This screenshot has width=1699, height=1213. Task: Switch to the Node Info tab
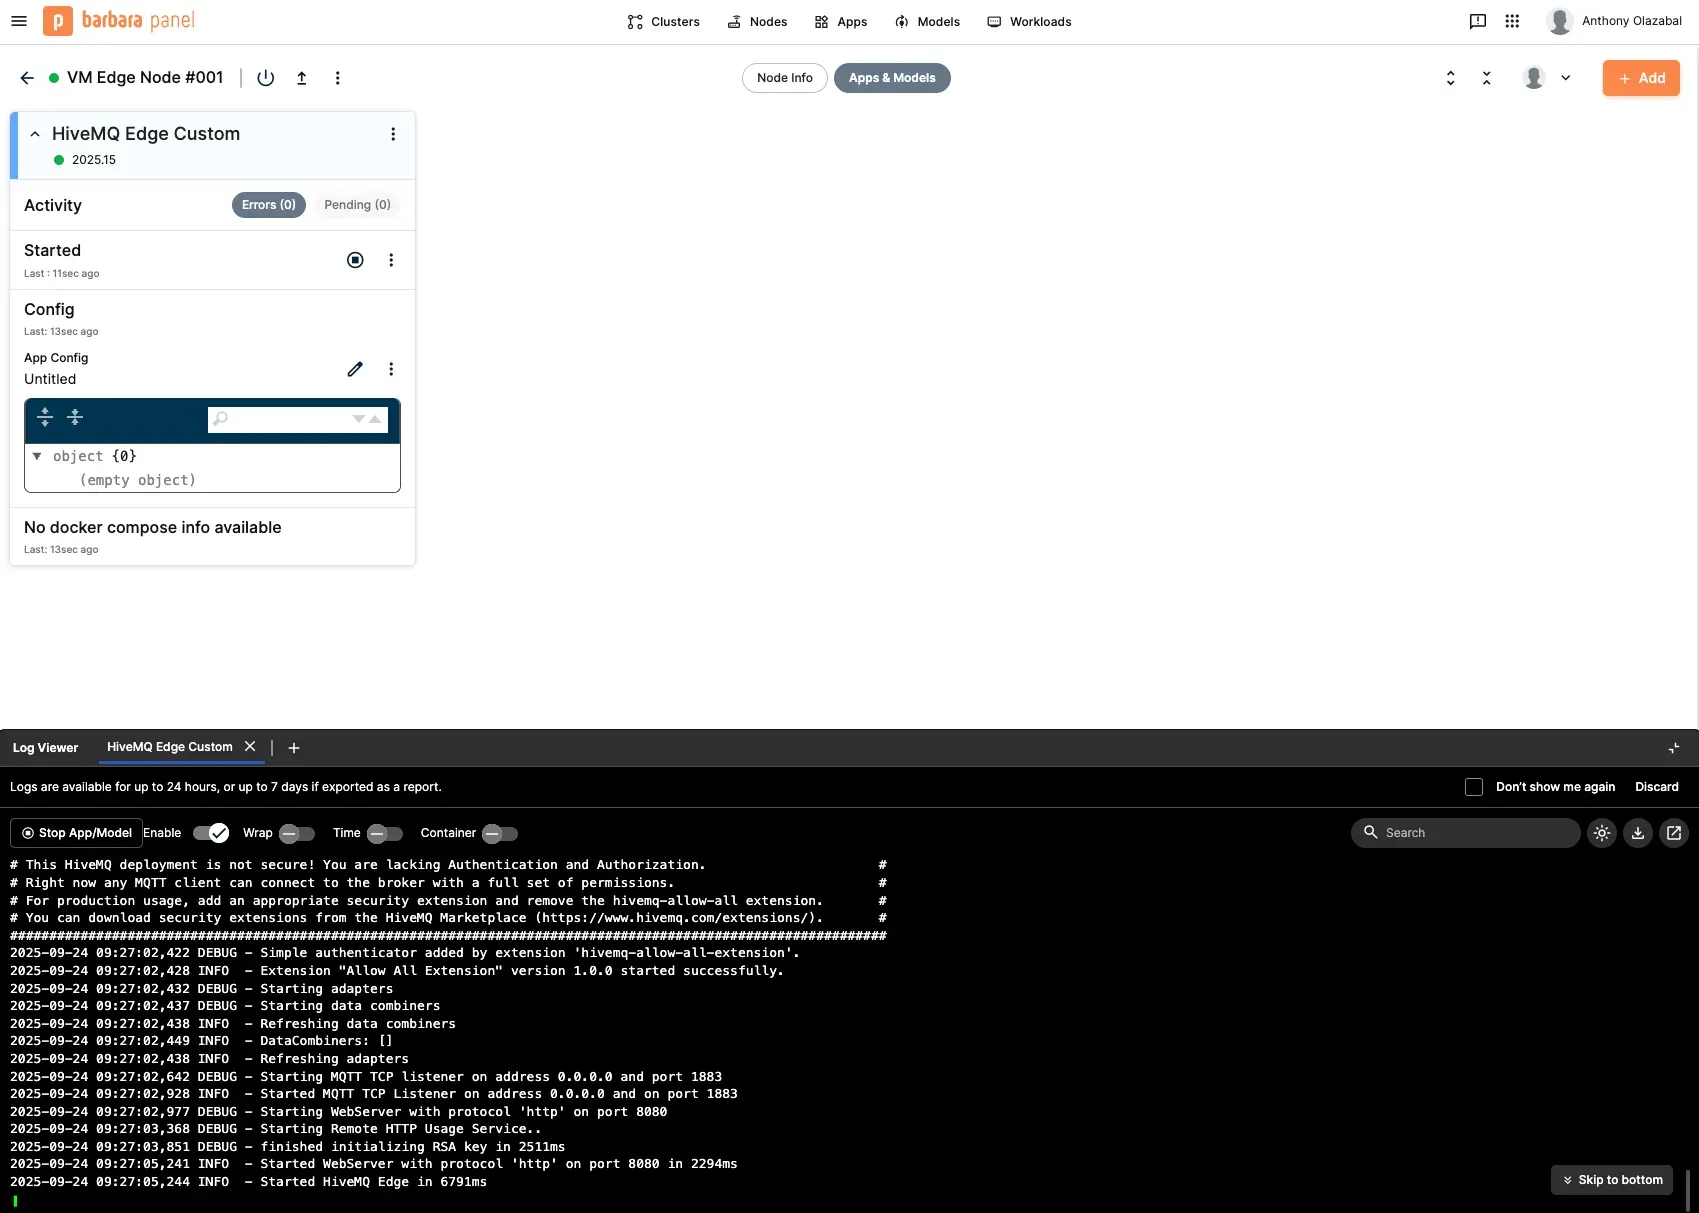coord(784,78)
